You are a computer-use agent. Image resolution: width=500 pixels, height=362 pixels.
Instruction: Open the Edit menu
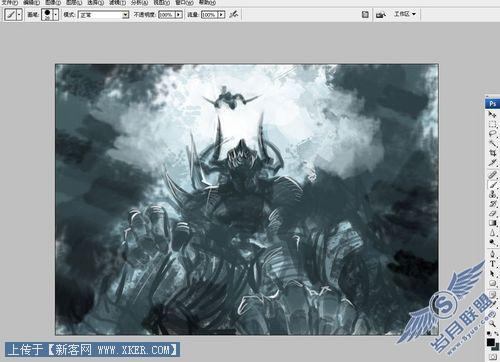pos(31,2)
